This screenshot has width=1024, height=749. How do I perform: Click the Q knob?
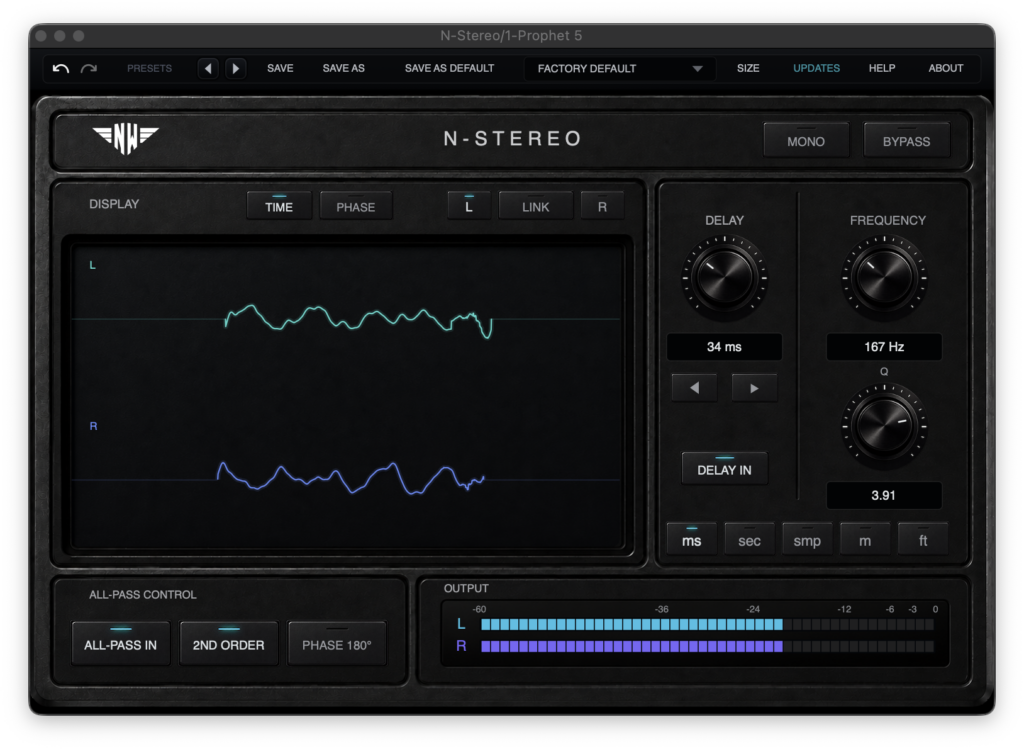click(884, 426)
